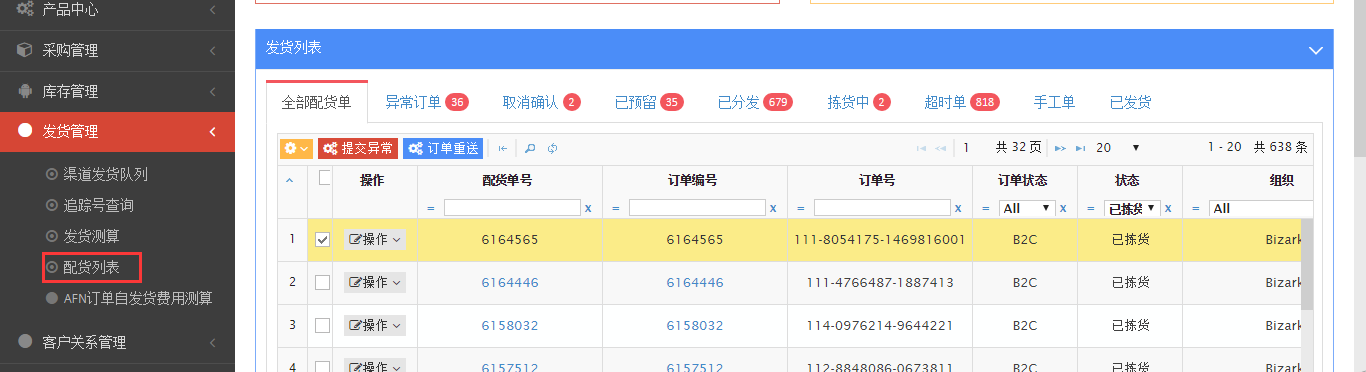This screenshot has height=372, width=1366.
Task: Check the checkbox for row 6158032
Action: (x=322, y=326)
